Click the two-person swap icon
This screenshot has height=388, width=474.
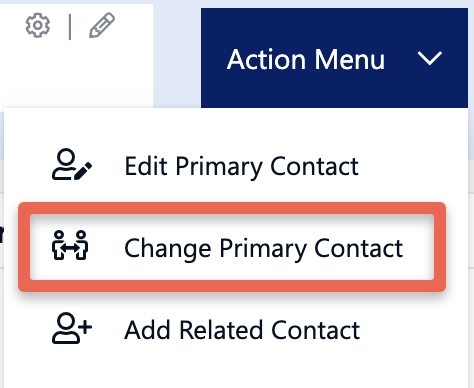(70, 245)
